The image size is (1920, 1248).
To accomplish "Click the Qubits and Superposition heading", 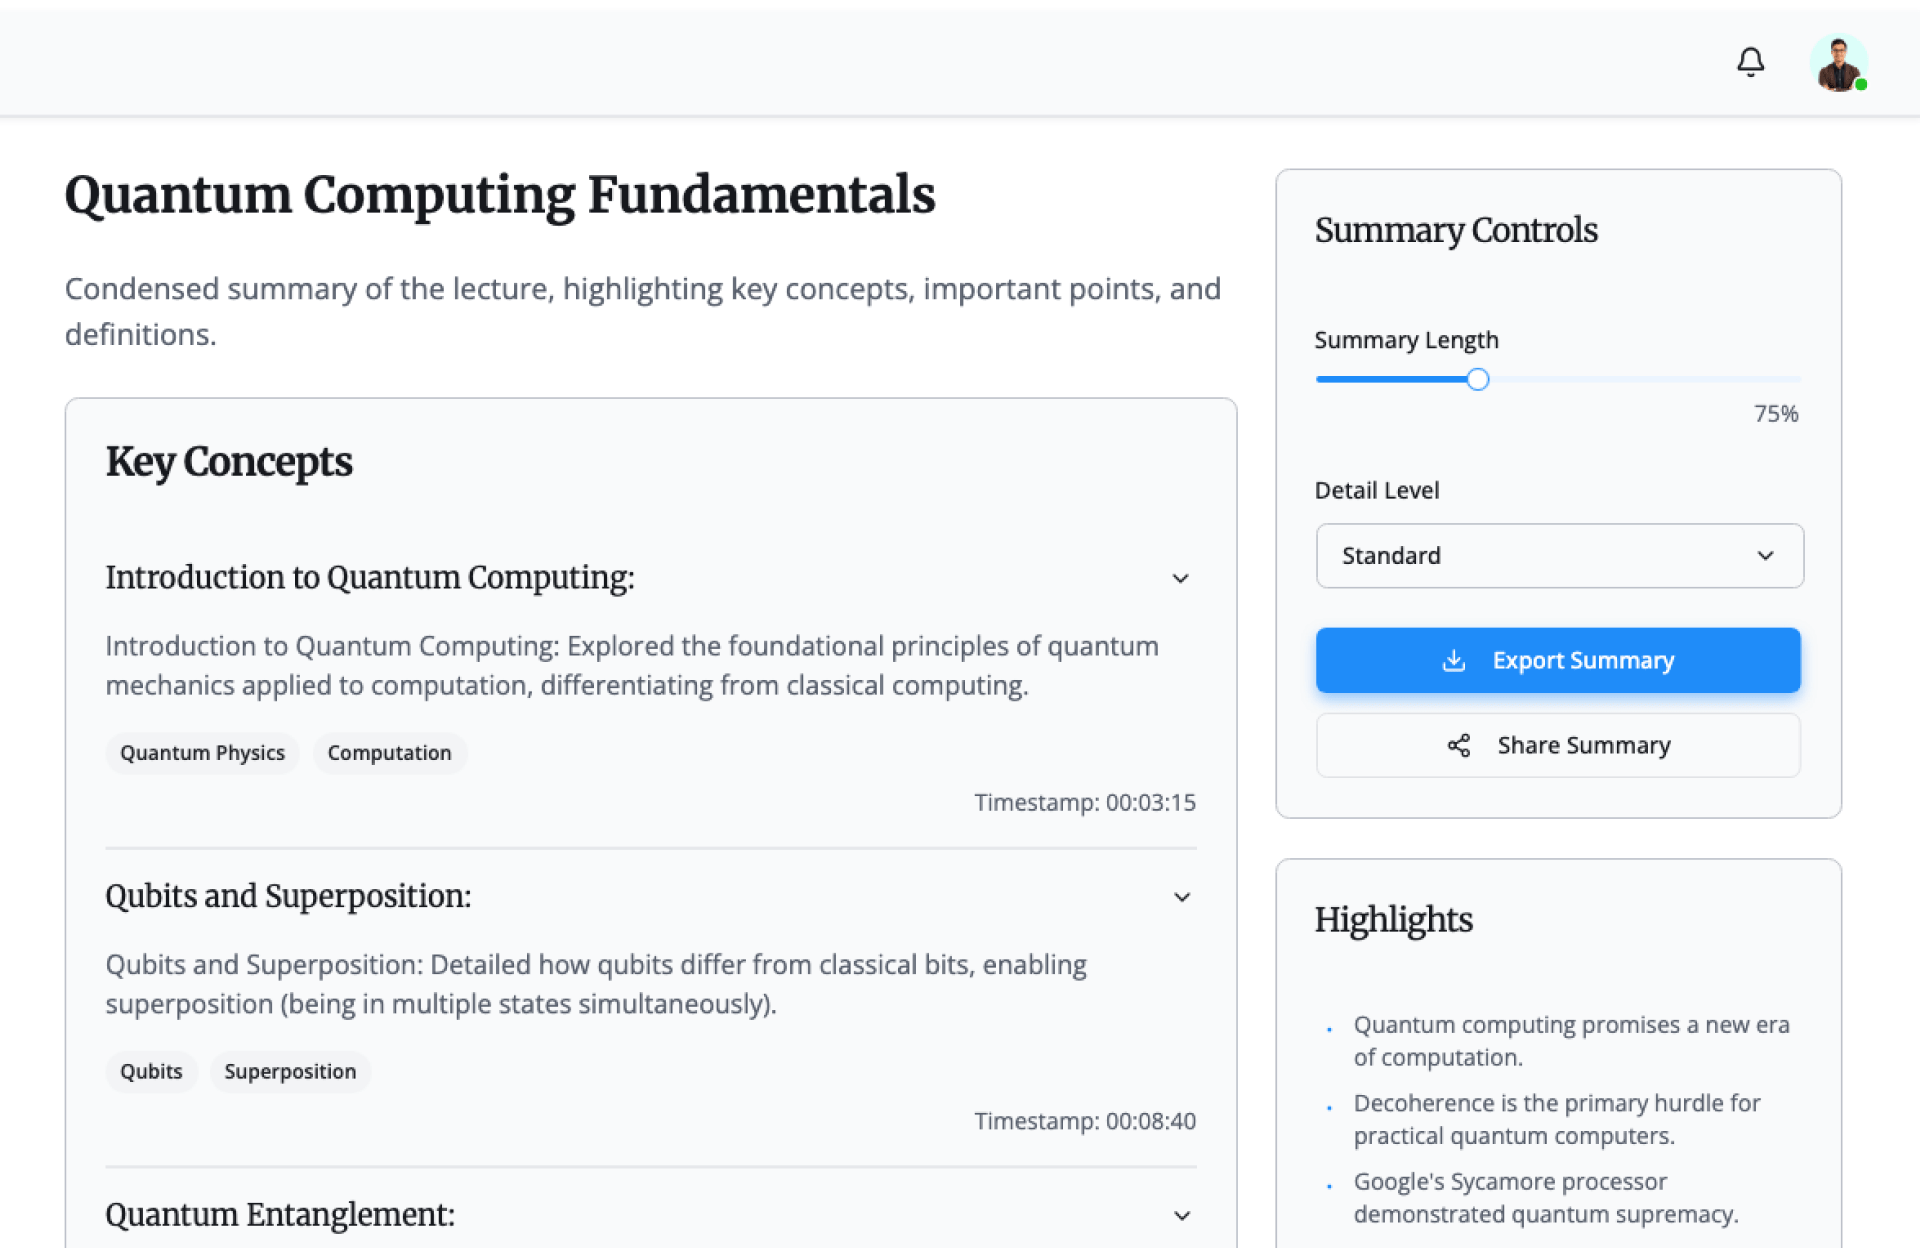I will tap(288, 896).
